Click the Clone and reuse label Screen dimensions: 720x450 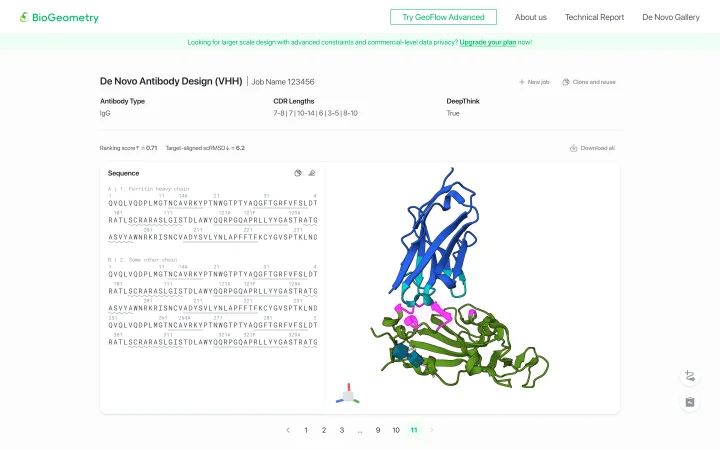594,82
